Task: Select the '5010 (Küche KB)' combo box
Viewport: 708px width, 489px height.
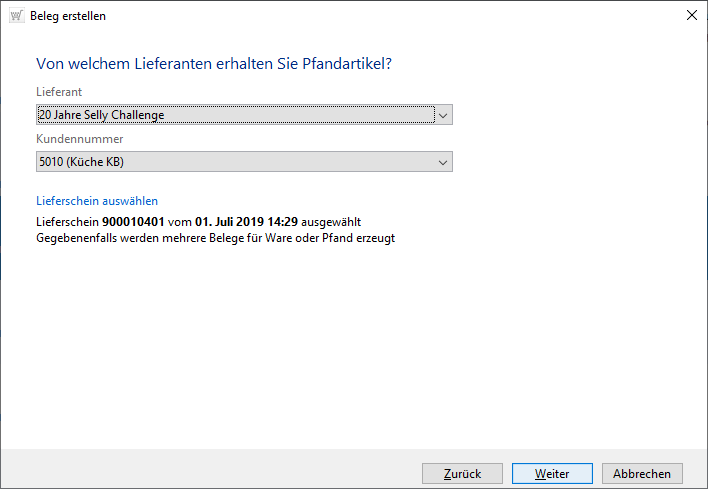Action: click(x=235, y=162)
